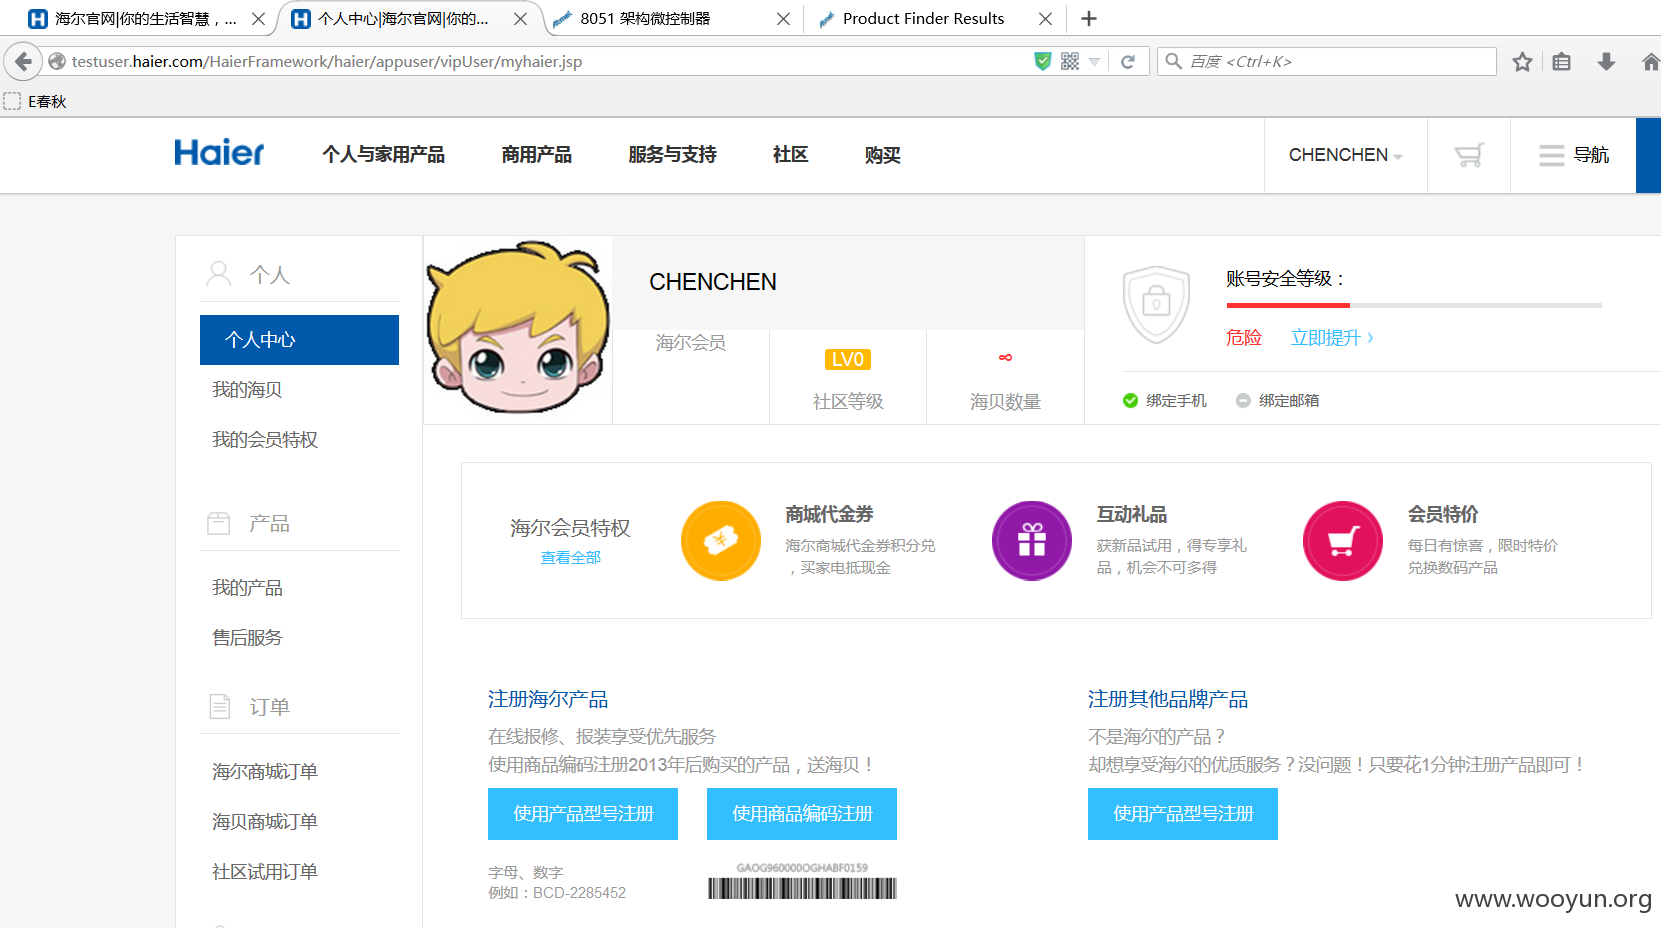Open a new tab with plus icon
This screenshot has height=928, width=1661.
1089,19
